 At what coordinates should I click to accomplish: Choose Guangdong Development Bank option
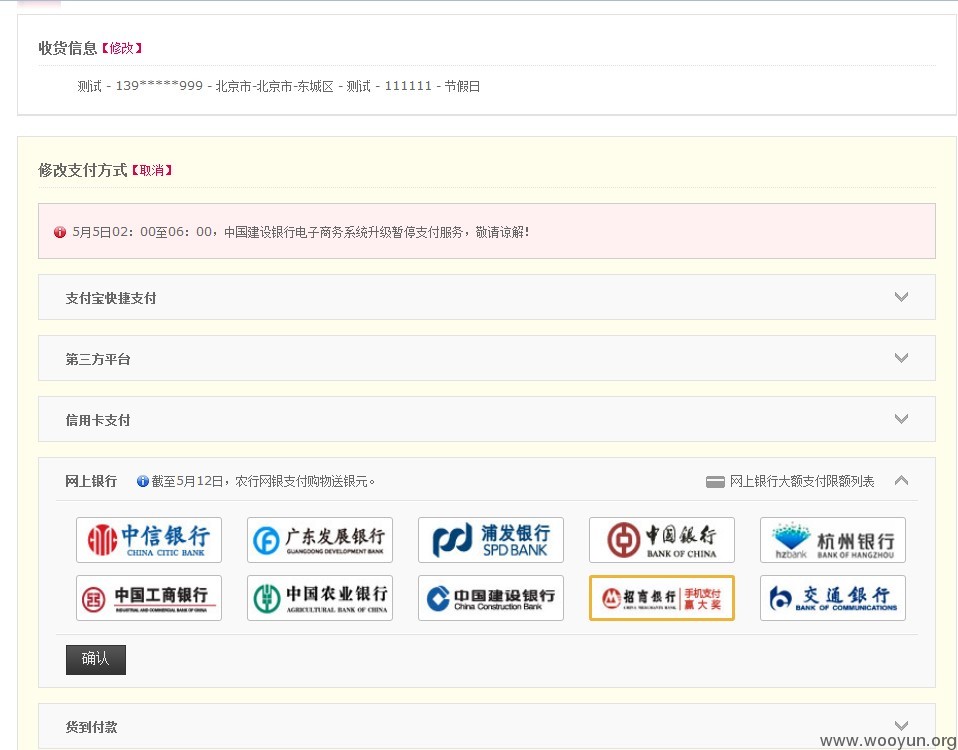(320, 540)
